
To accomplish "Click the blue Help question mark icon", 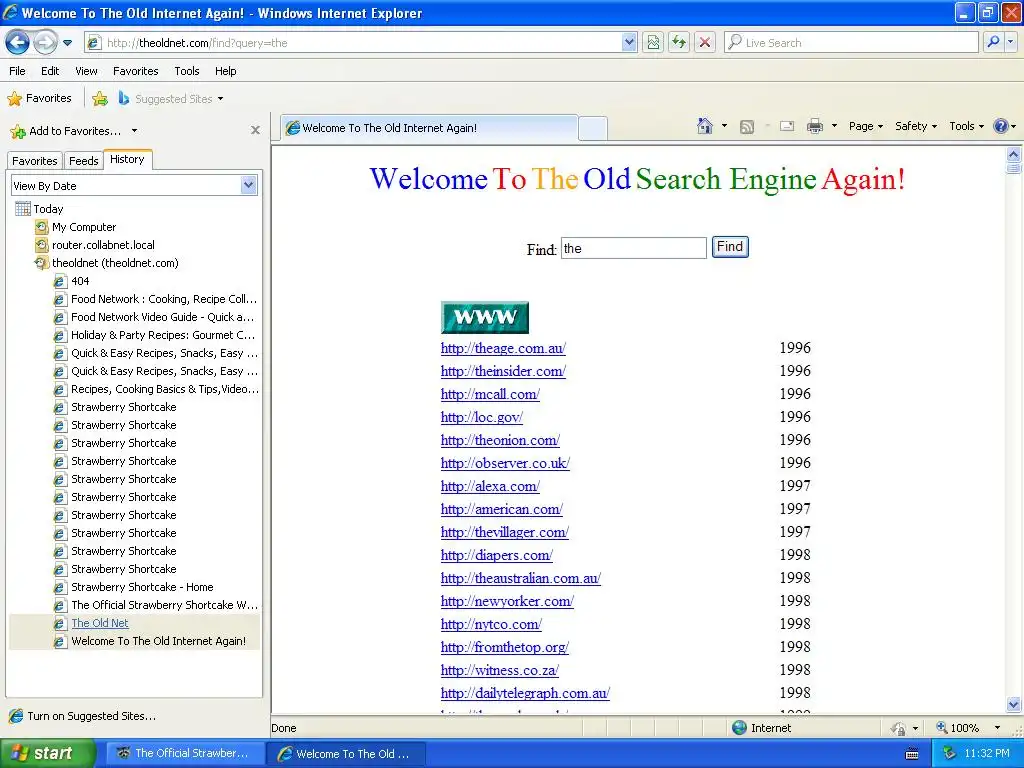I will (1000, 126).
